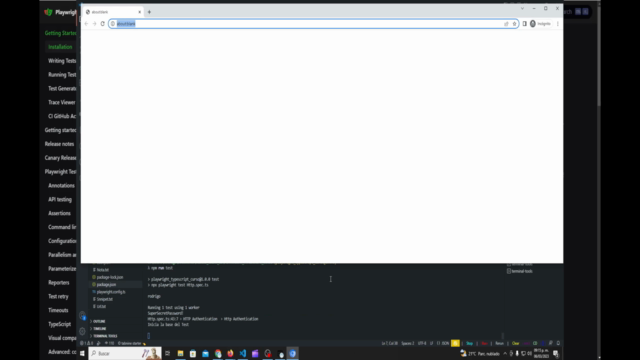Open Mail app from taskbar

(x=205, y=354)
